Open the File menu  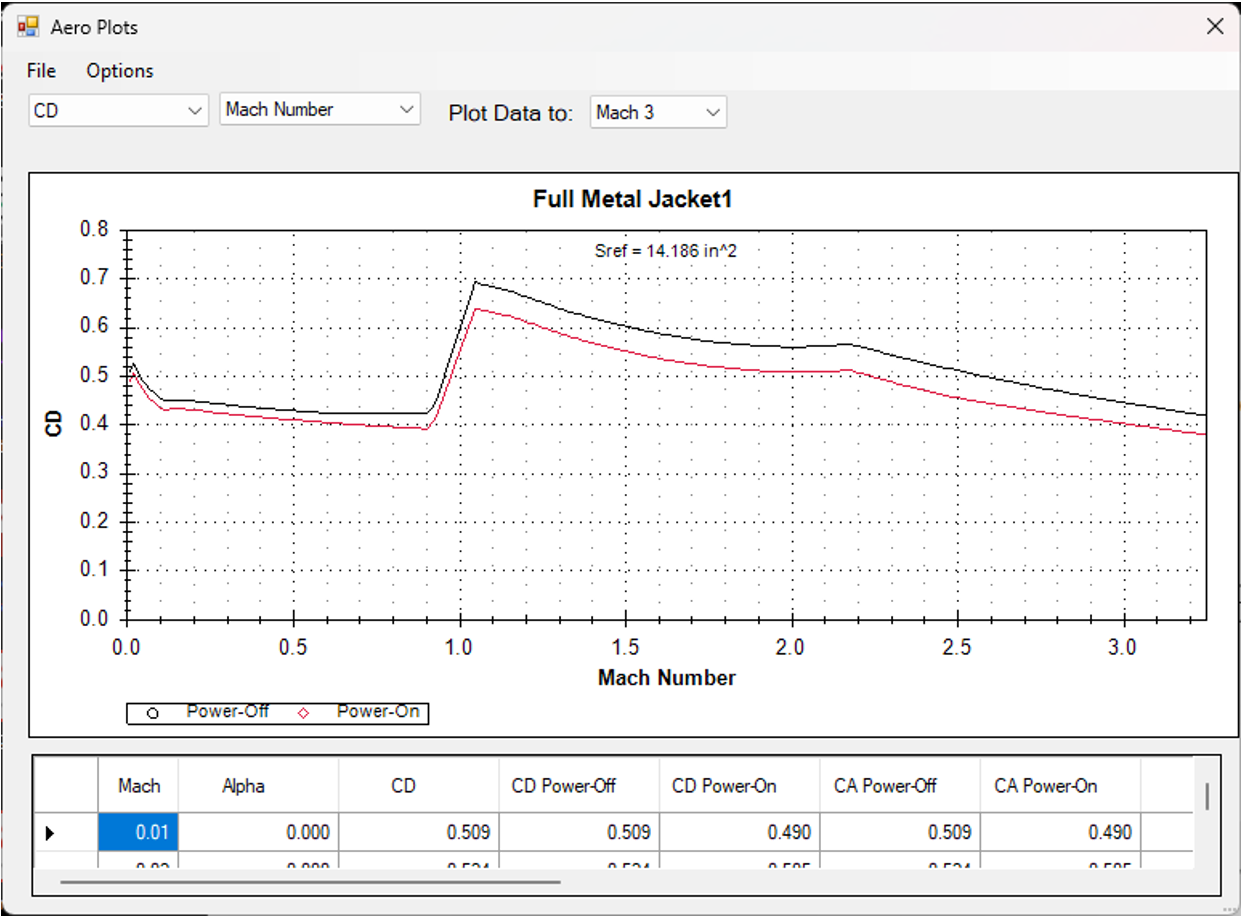[41, 71]
